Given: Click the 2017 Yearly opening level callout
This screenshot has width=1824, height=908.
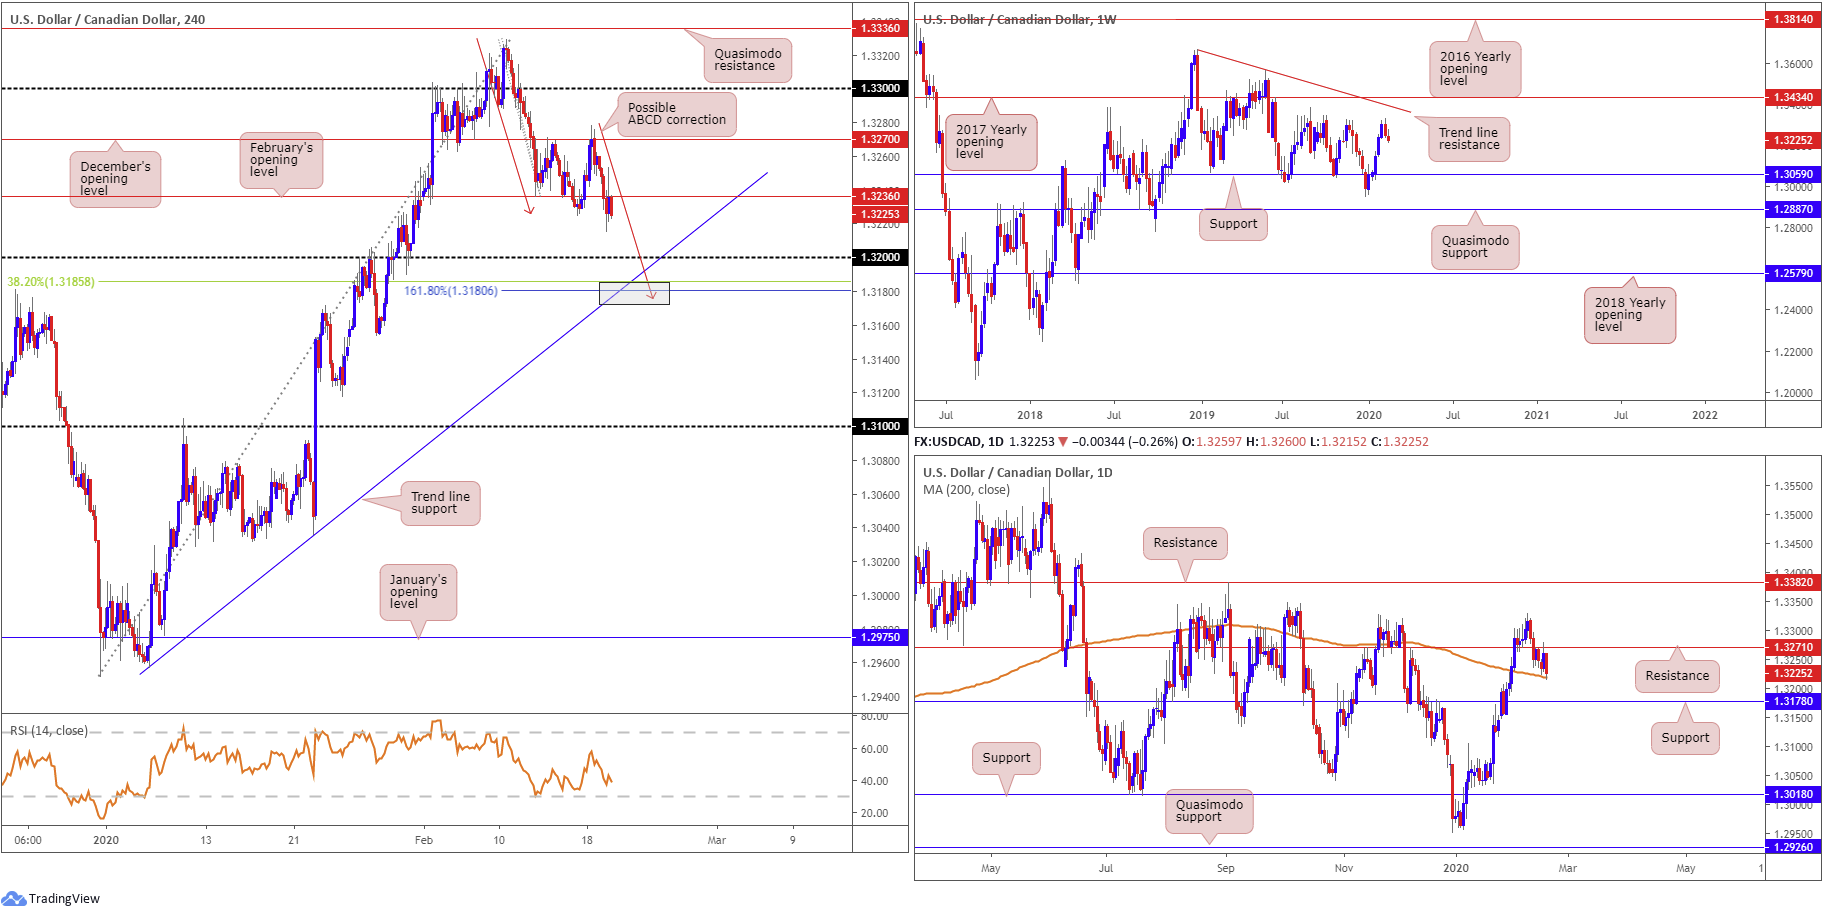Looking at the screenshot, I should [x=991, y=142].
